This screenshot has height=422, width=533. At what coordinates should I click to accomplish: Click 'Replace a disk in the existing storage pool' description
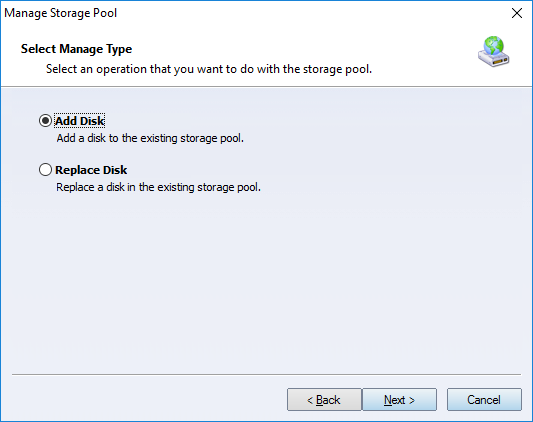[158, 187]
